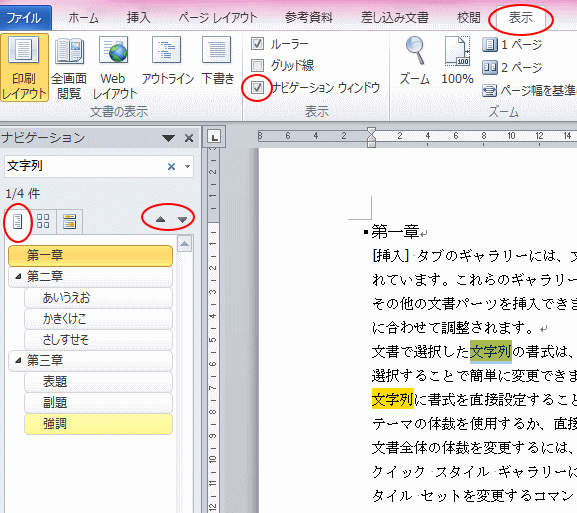Open the アウトライン view
Screen dimensions: 577x513
pos(167,61)
